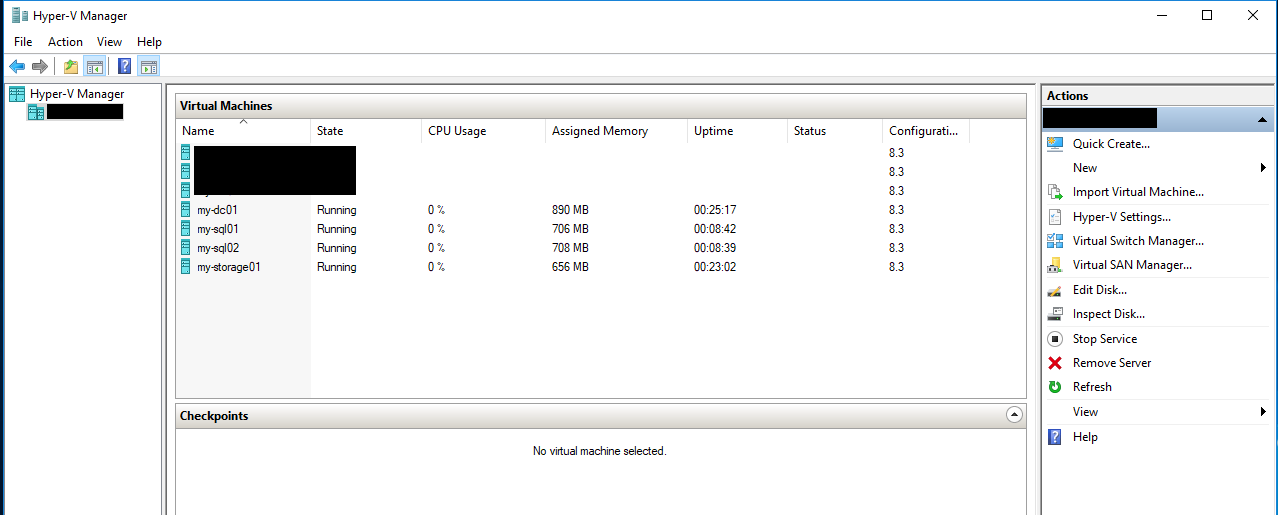Screen dimensions: 1278x515
Task: Choose Stop Service action
Action: [x=1105, y=339]
